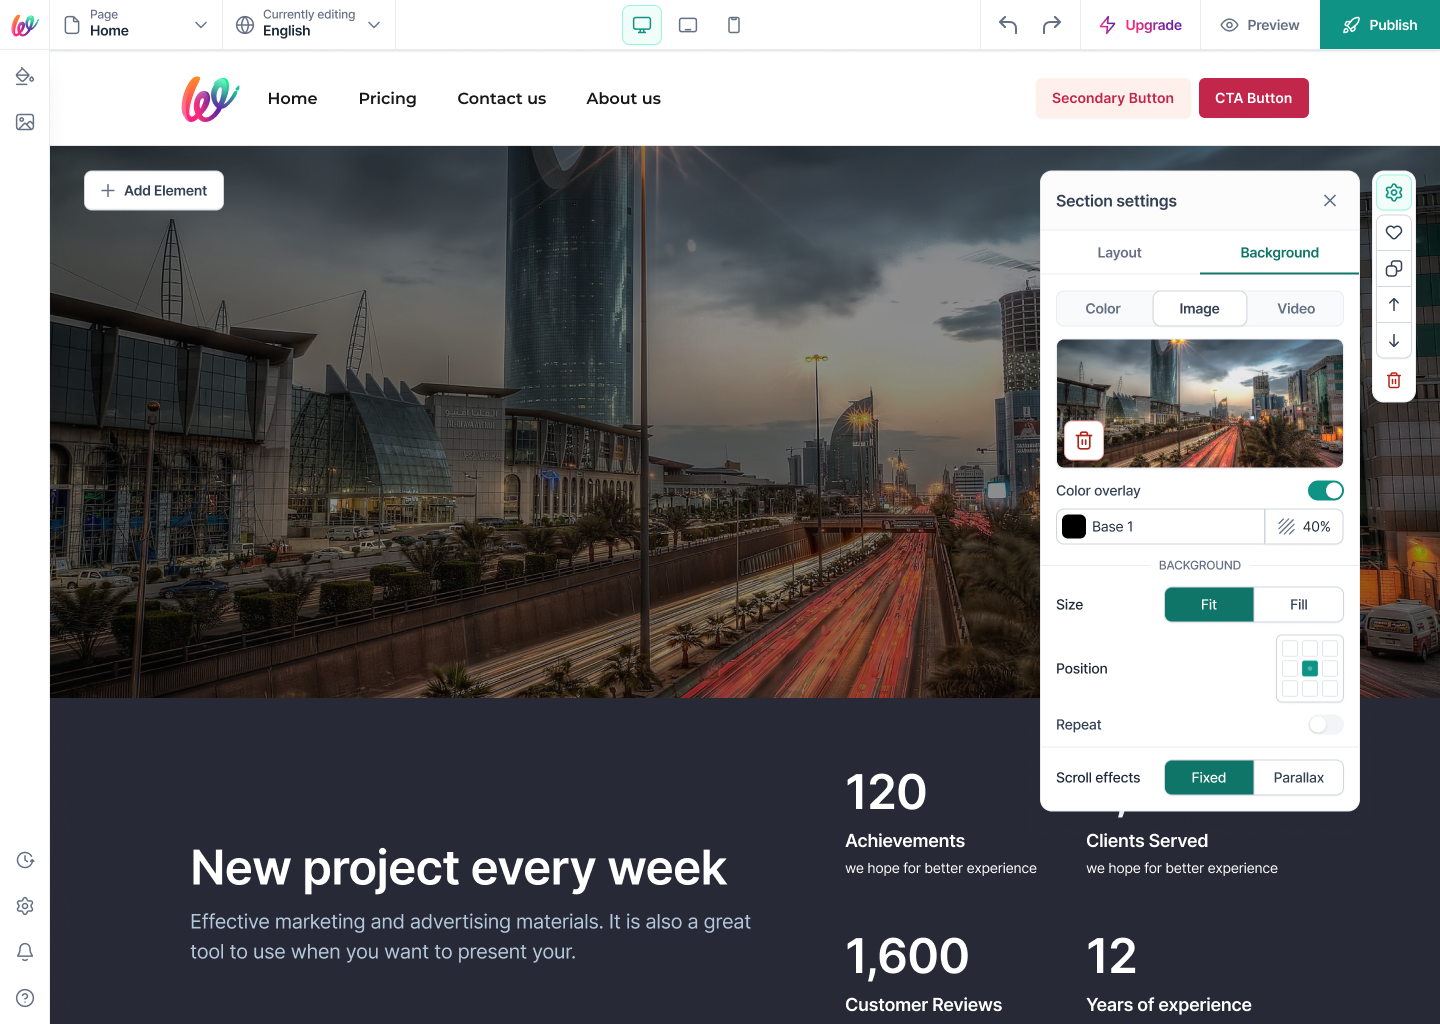Image resolution: width=1440 pixels, height=1024 pixels.
Task: Select the 'Years of experience' label
Action: 1169,1005
